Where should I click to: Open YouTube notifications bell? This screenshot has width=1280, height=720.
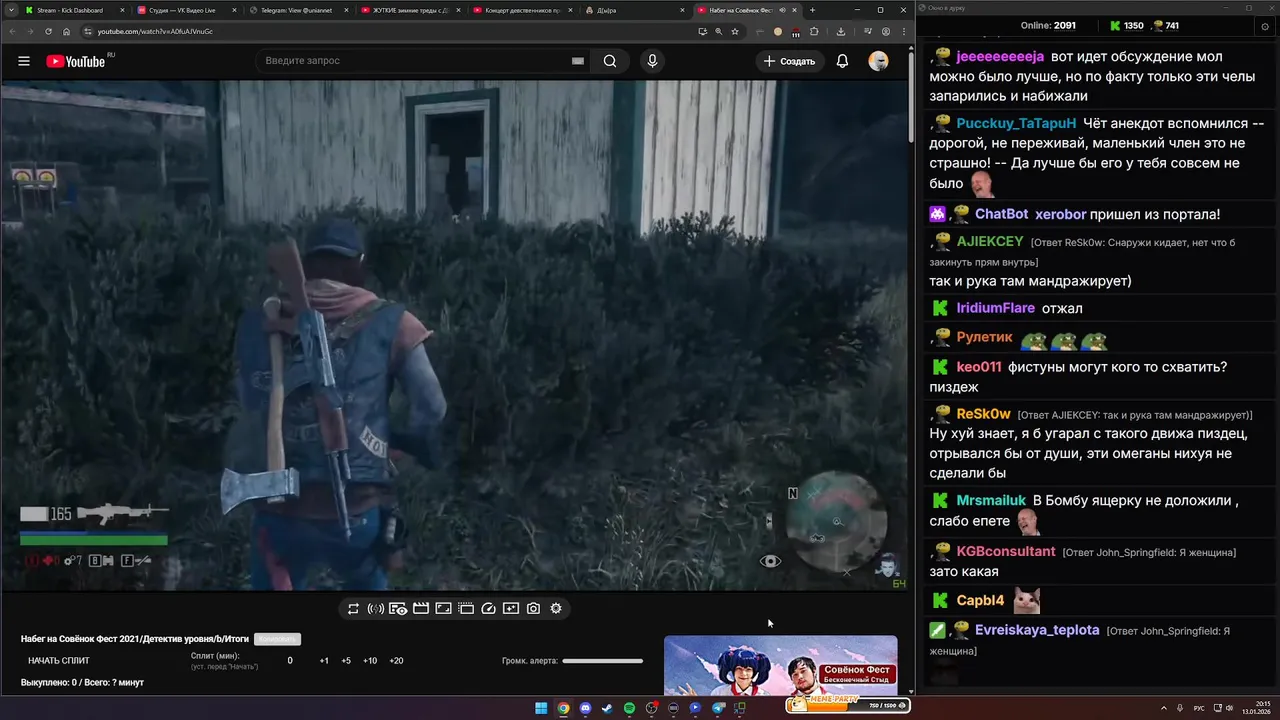coord(842,61)
